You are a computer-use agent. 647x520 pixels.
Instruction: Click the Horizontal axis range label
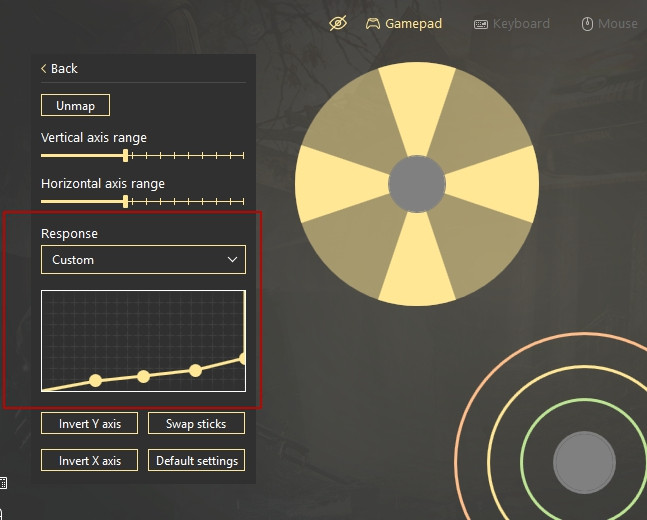pyautogui.click(x=103, y=183)
